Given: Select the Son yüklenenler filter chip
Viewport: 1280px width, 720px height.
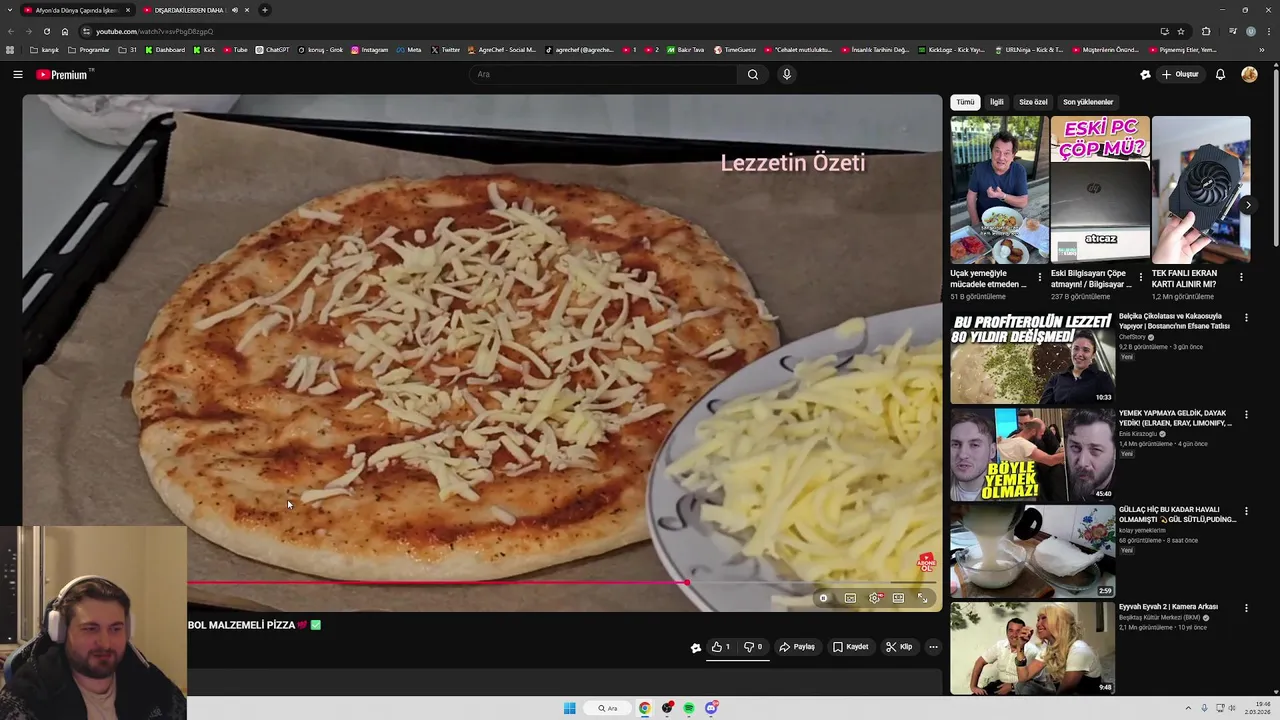Looking at the screenshot, I should 1088,102.
